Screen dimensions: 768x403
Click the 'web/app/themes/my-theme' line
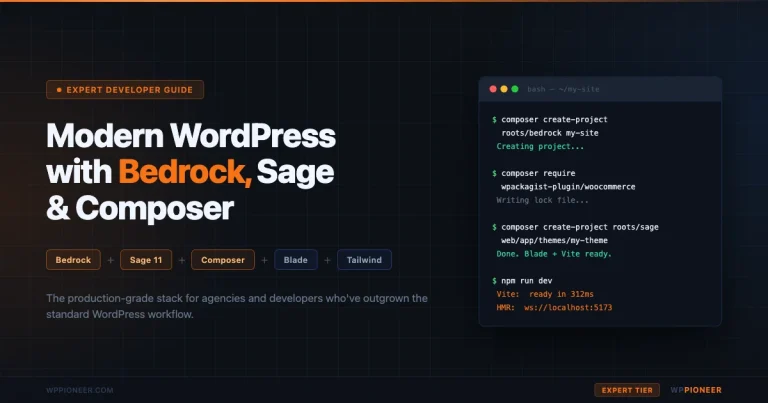tap(554, 240)
